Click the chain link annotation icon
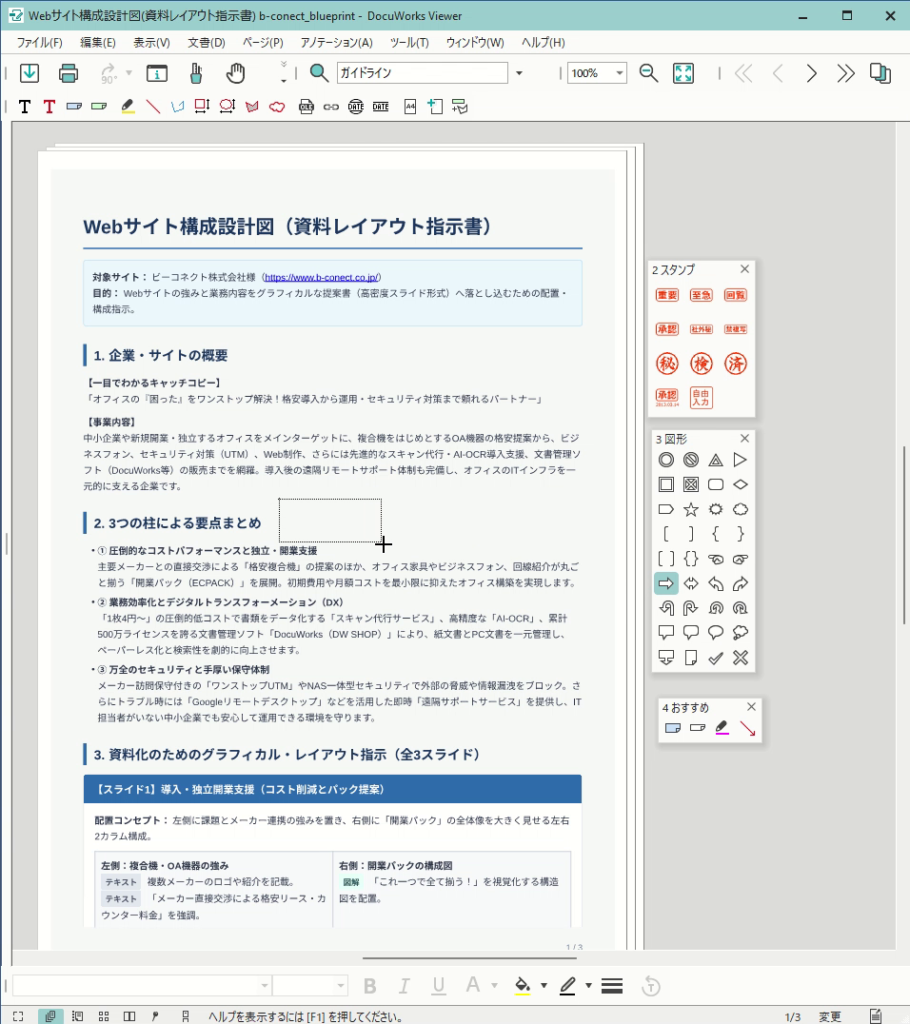Viewport: 910px width, 1024px height. point(331,107)
